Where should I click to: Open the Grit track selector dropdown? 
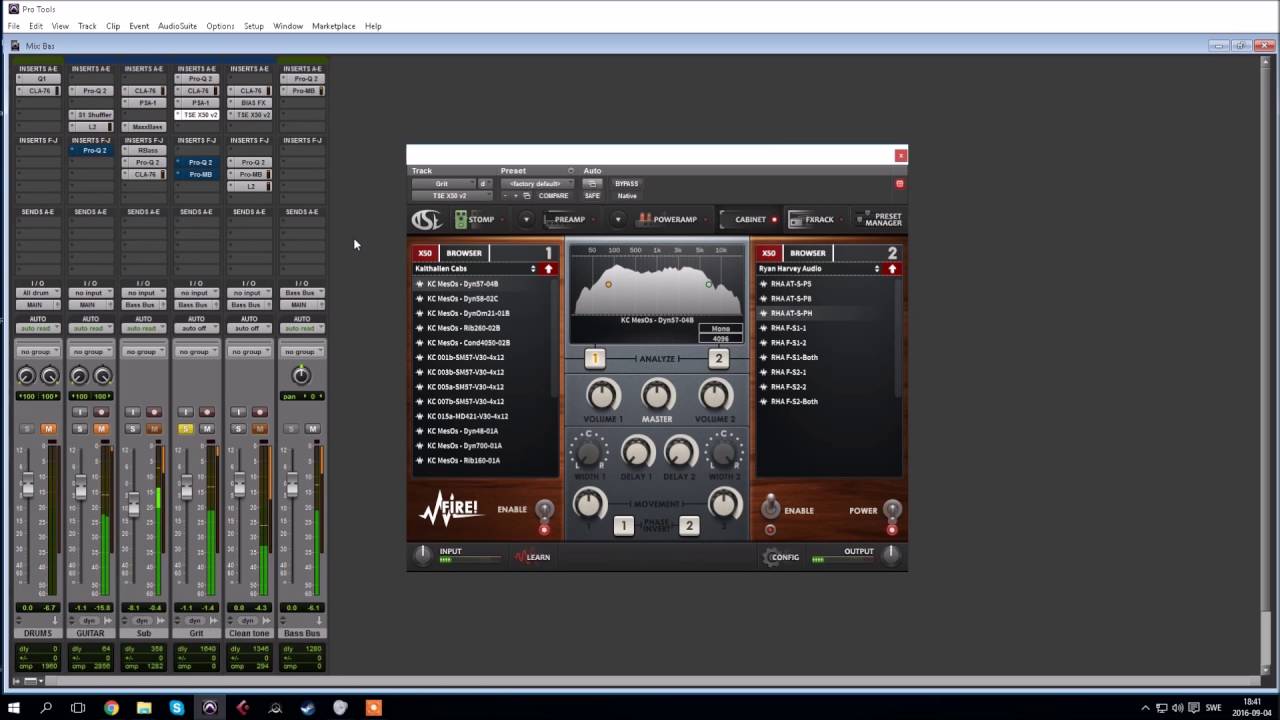tap(442, 184)
